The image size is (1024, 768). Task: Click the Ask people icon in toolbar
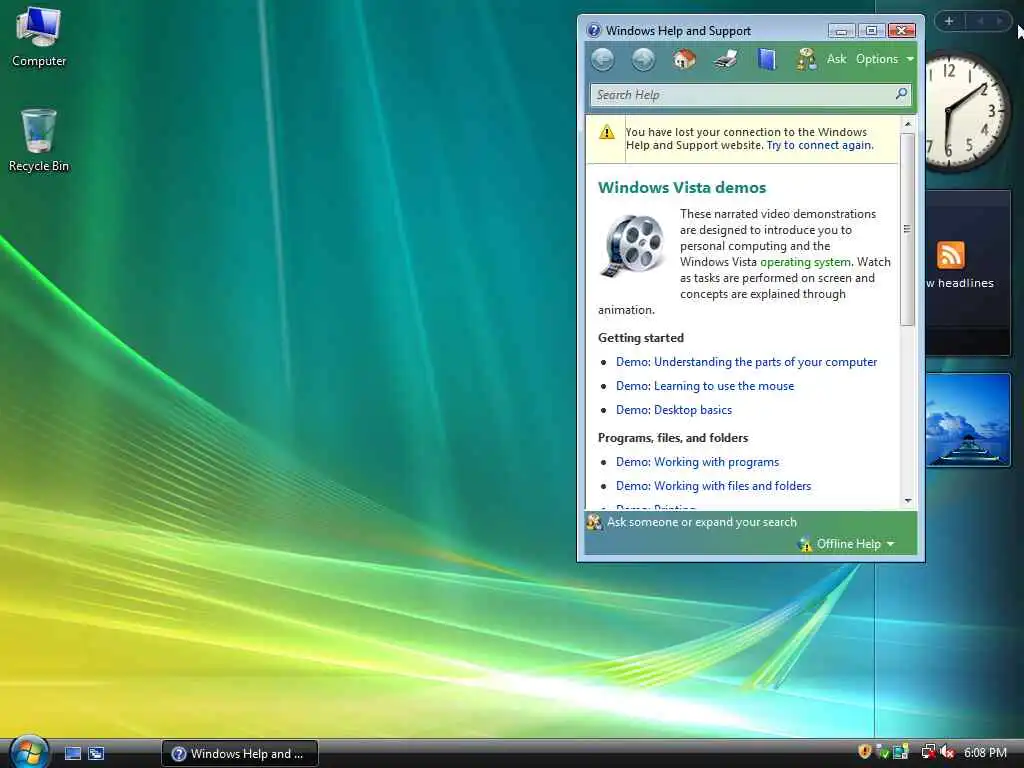pos(807,59)
